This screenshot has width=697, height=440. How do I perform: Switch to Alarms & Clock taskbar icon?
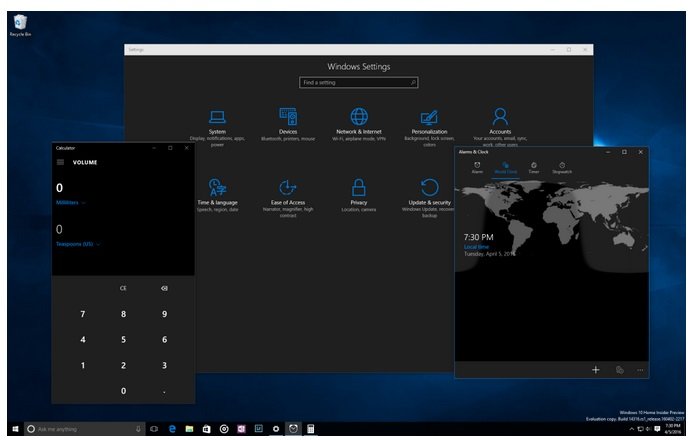293,429
